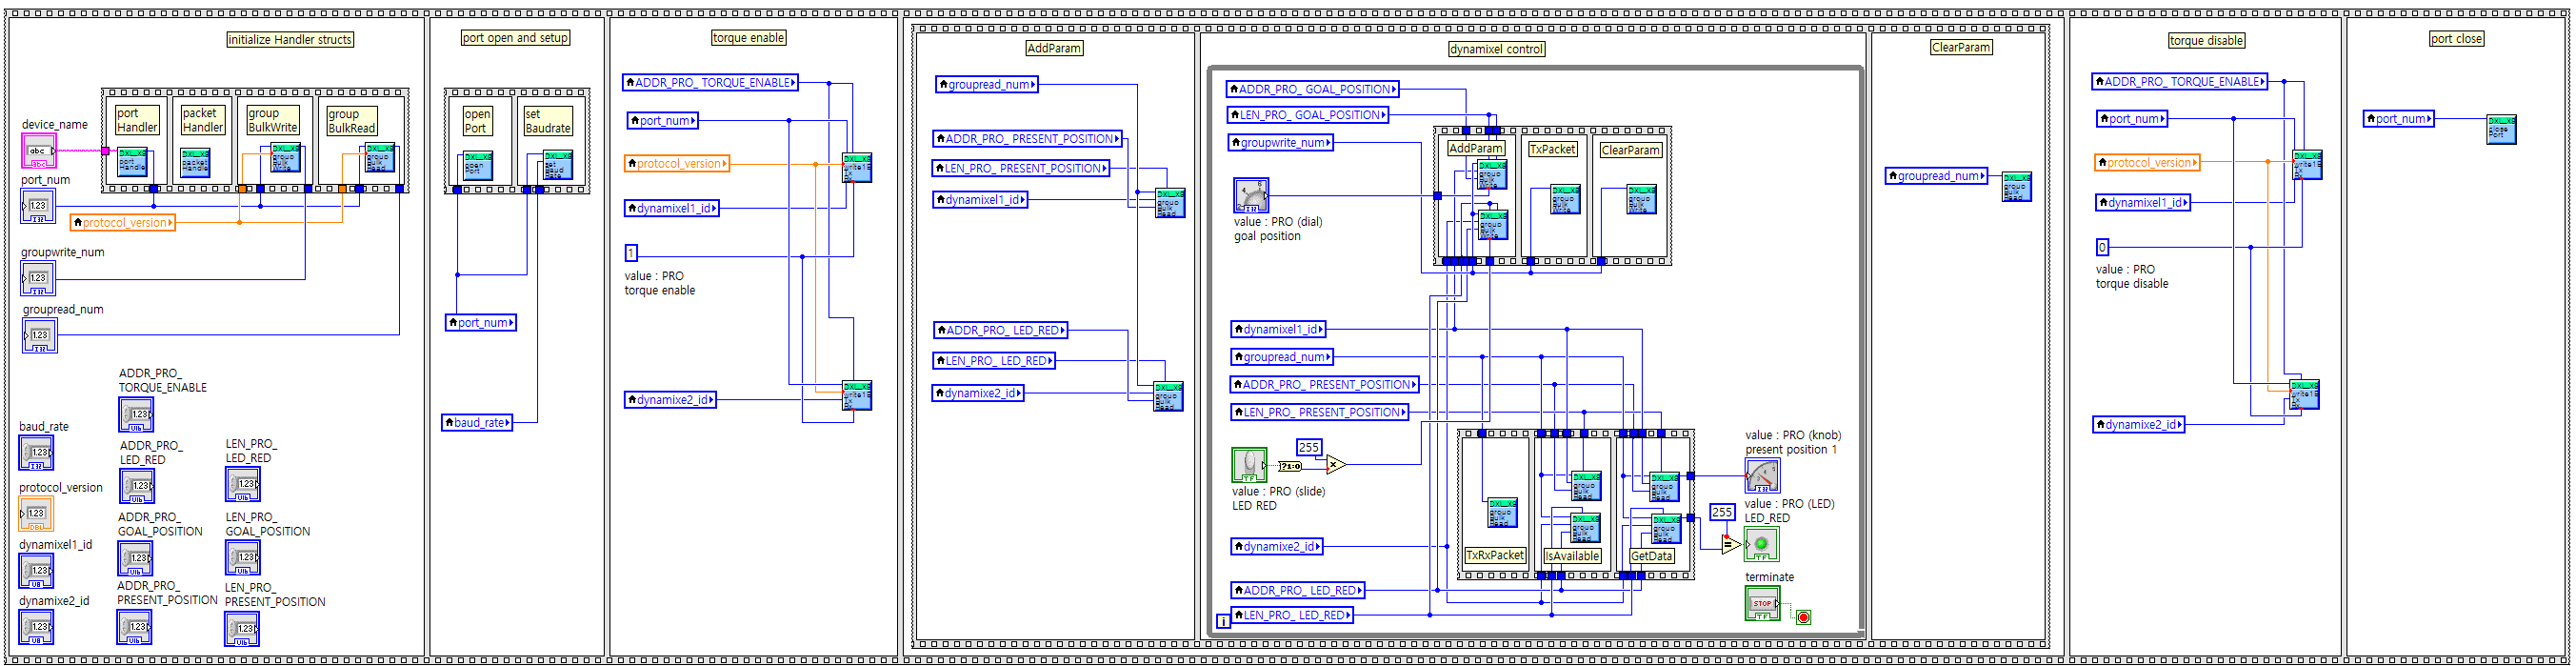Select the orange protocol_version control terminal

pos(36,514)
